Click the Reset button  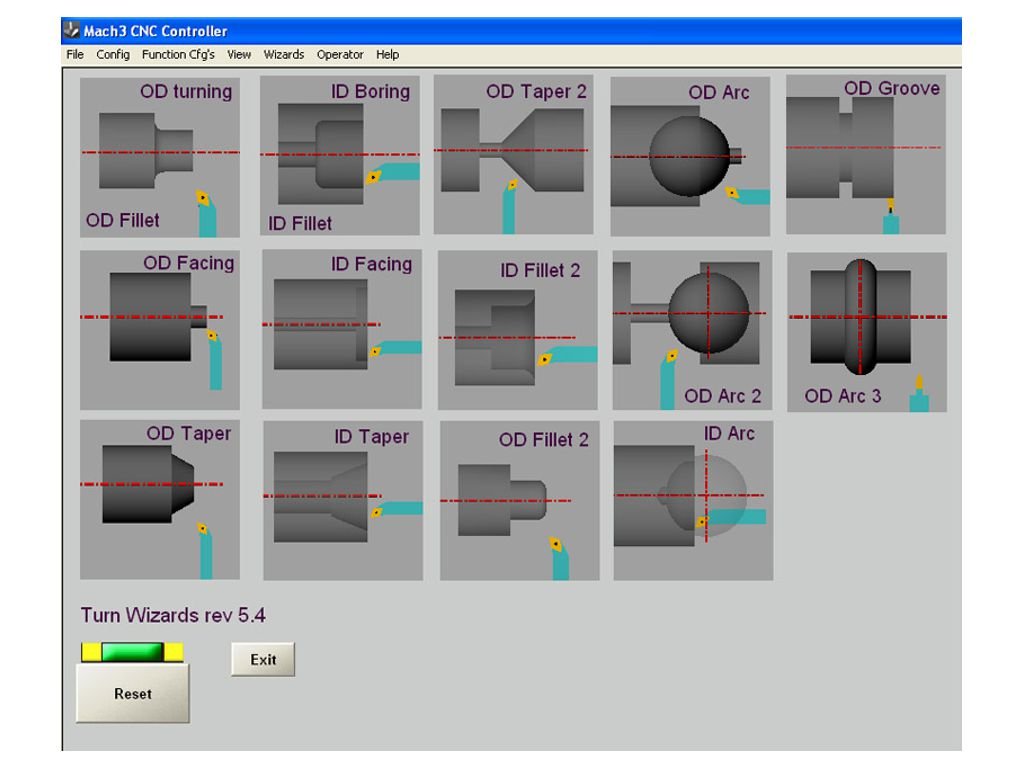(133, 694)
